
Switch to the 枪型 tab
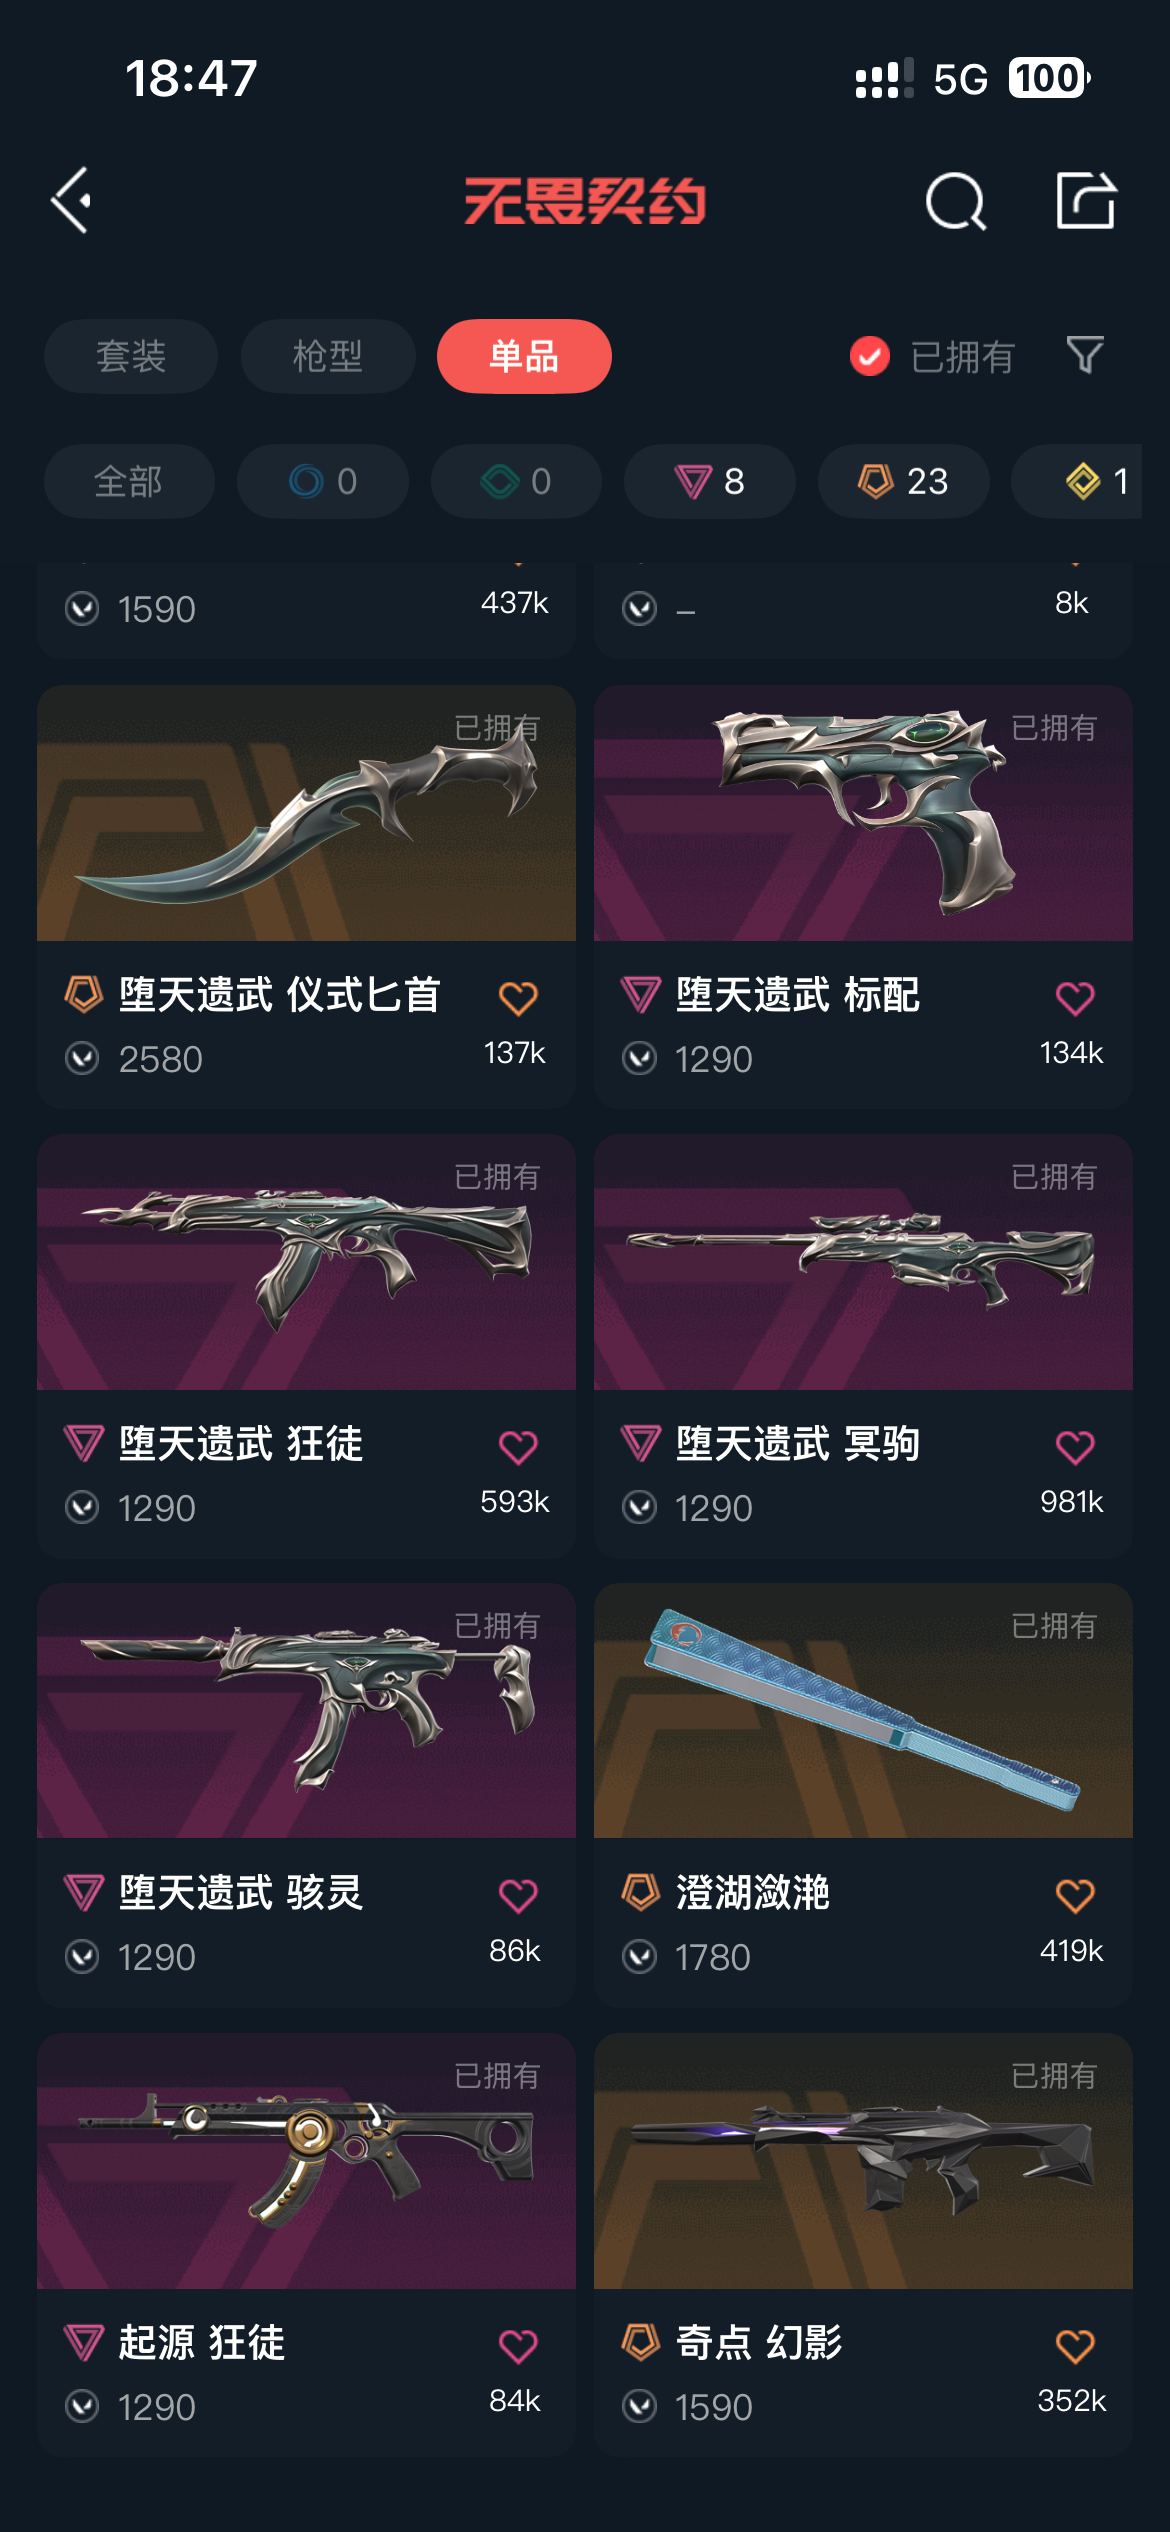328,356
